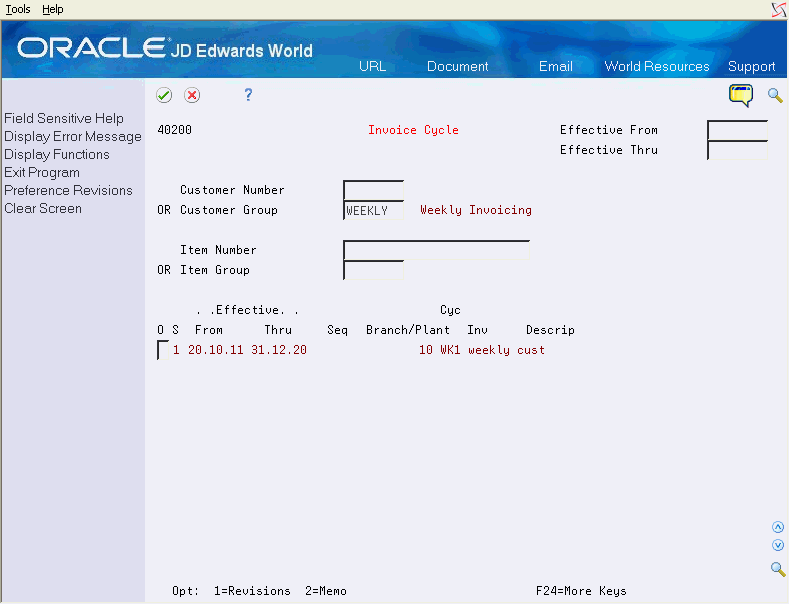Click the F24=More Keys text
Screen dimensions: 789x604
(581, 591)
